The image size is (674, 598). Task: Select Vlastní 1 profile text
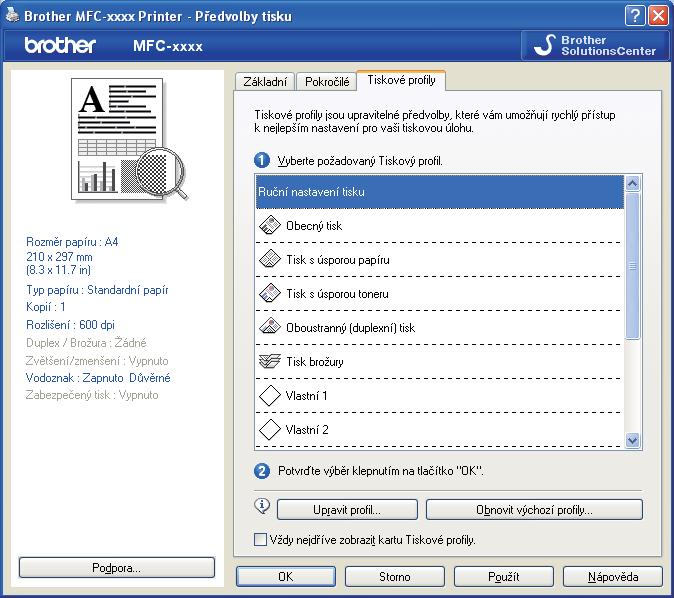[x=306, y=396]
